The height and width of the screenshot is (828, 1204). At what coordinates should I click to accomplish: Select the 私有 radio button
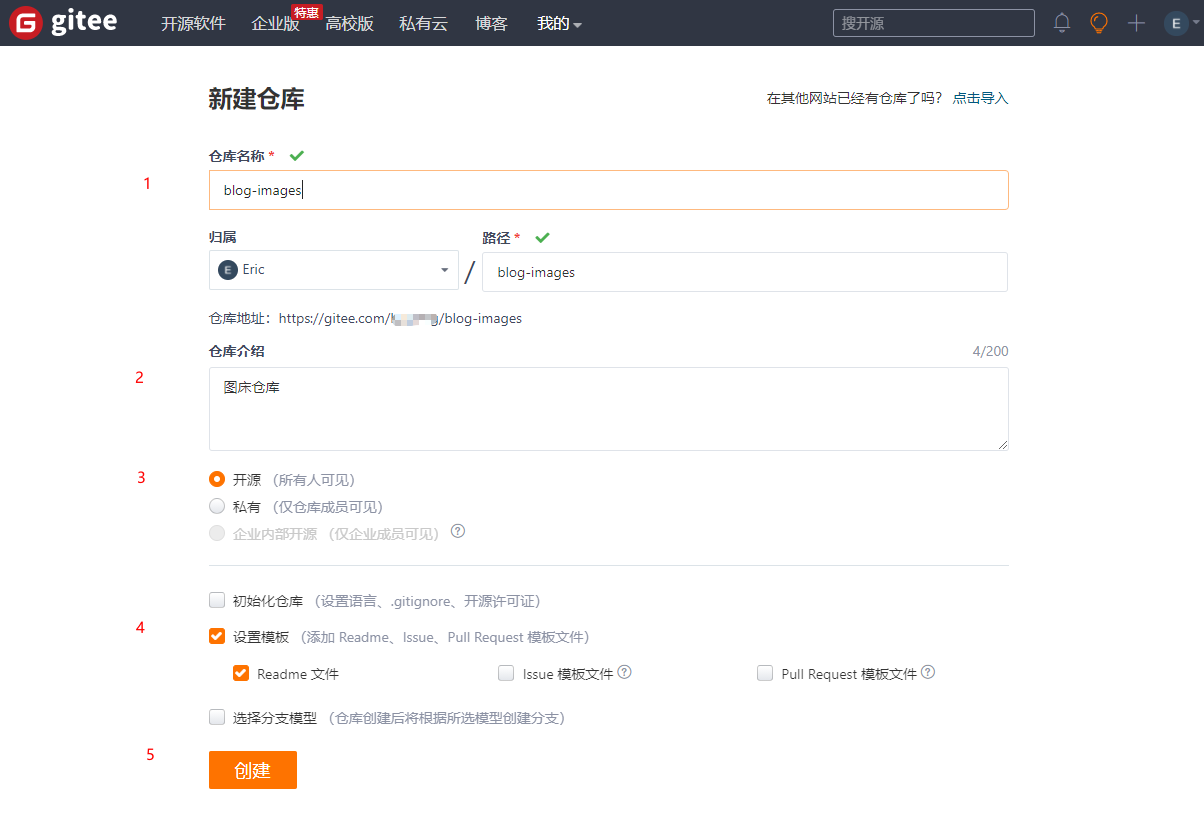coord(217,506)
